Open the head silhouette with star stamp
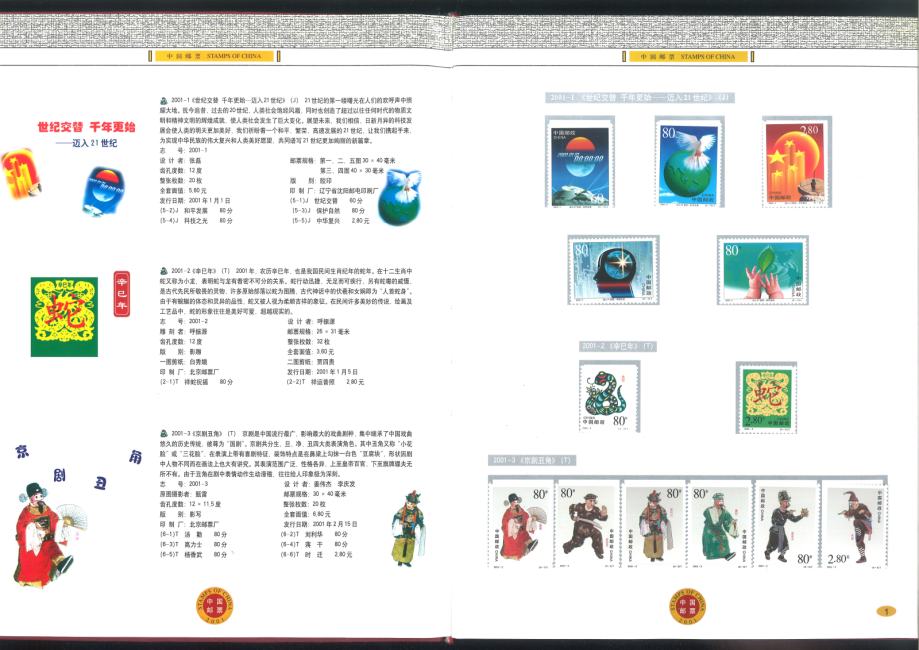Viewport: 919px width, 650px height. (613, 269)
